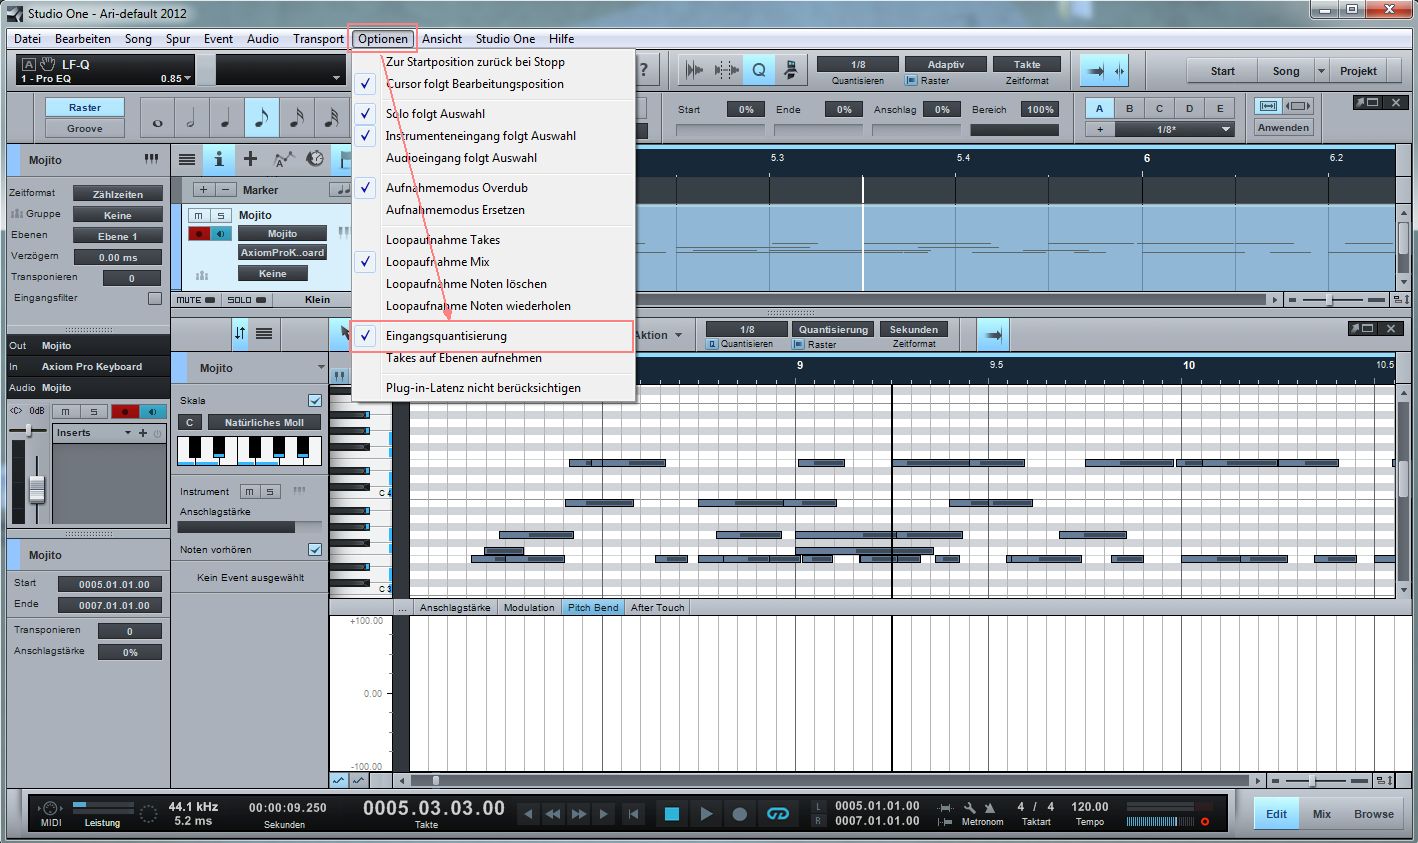The width and height of the screenshot is (1418, 843).
Task: Select the Modulation tab
Action: [529, 607]
